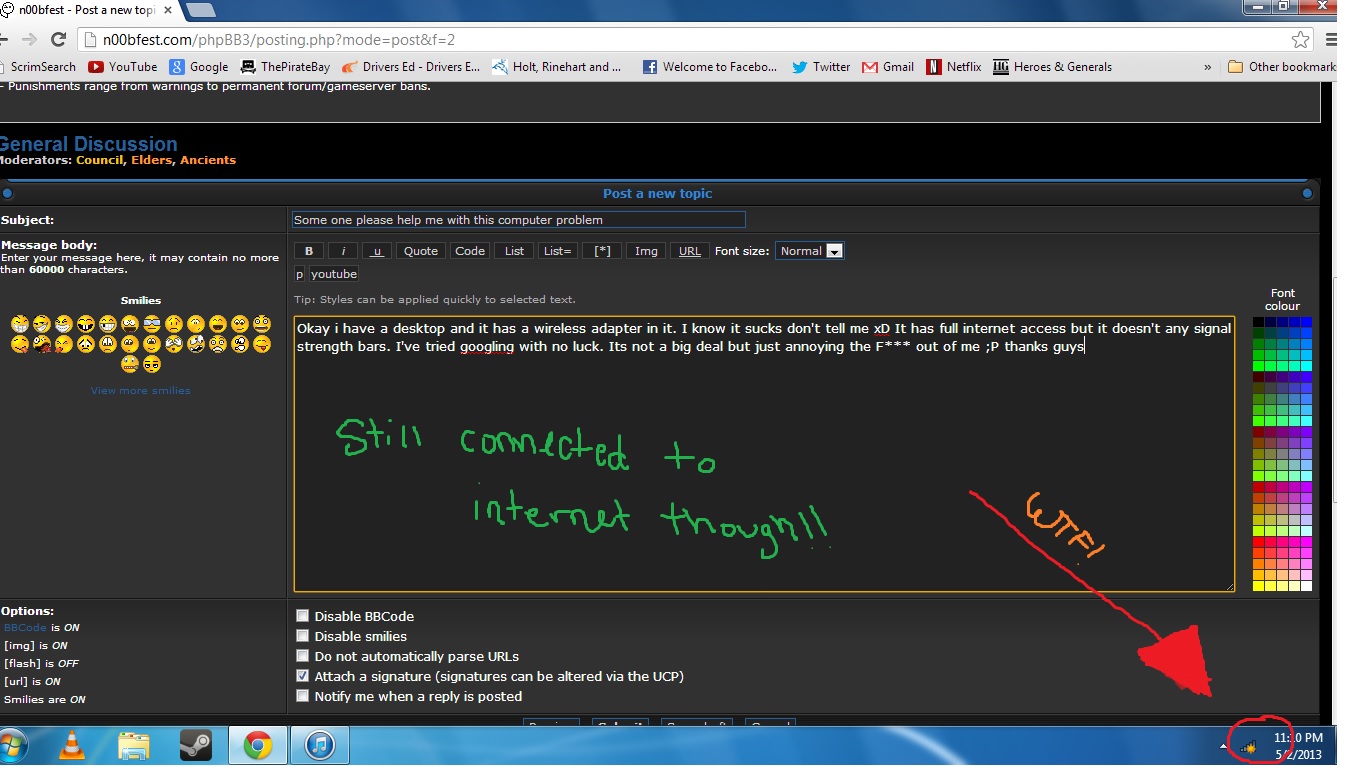Click the Code BBCode button
1354x767 pixels.
[469, 251]
